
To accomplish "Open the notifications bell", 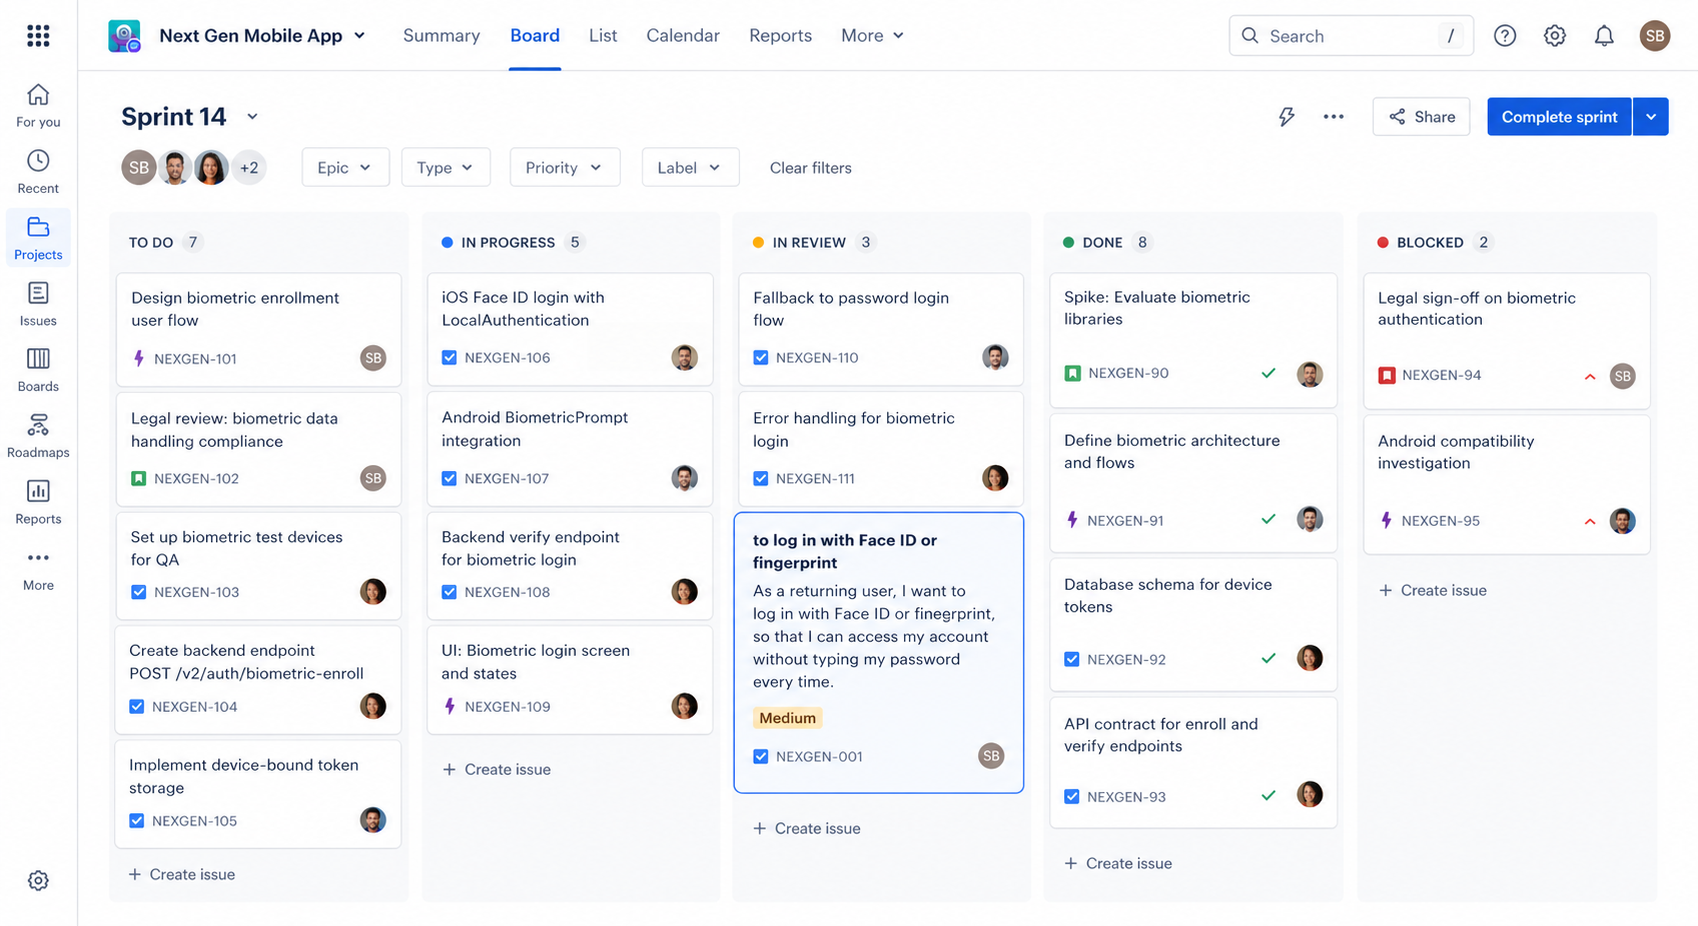I will 1604,36.
